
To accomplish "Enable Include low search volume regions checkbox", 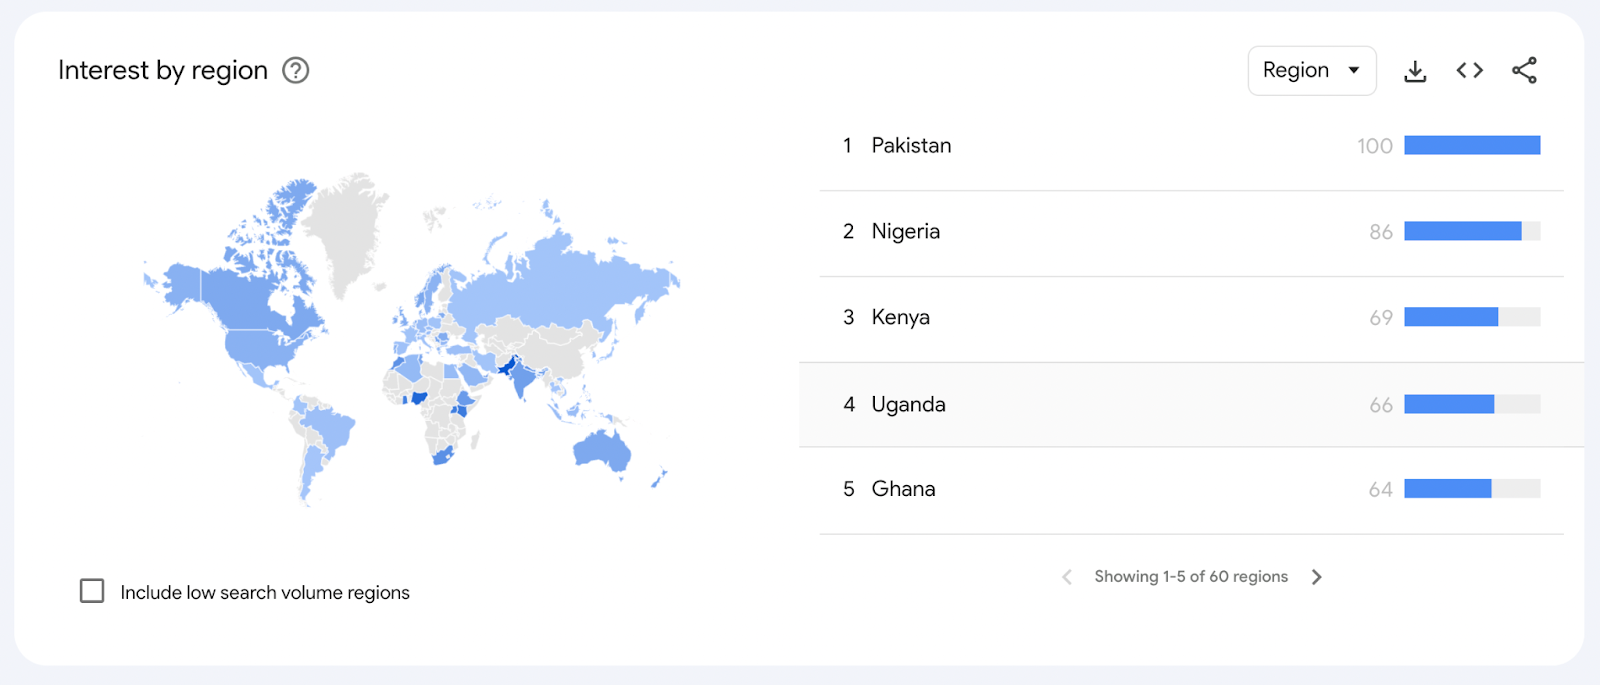I will [92, 591].
